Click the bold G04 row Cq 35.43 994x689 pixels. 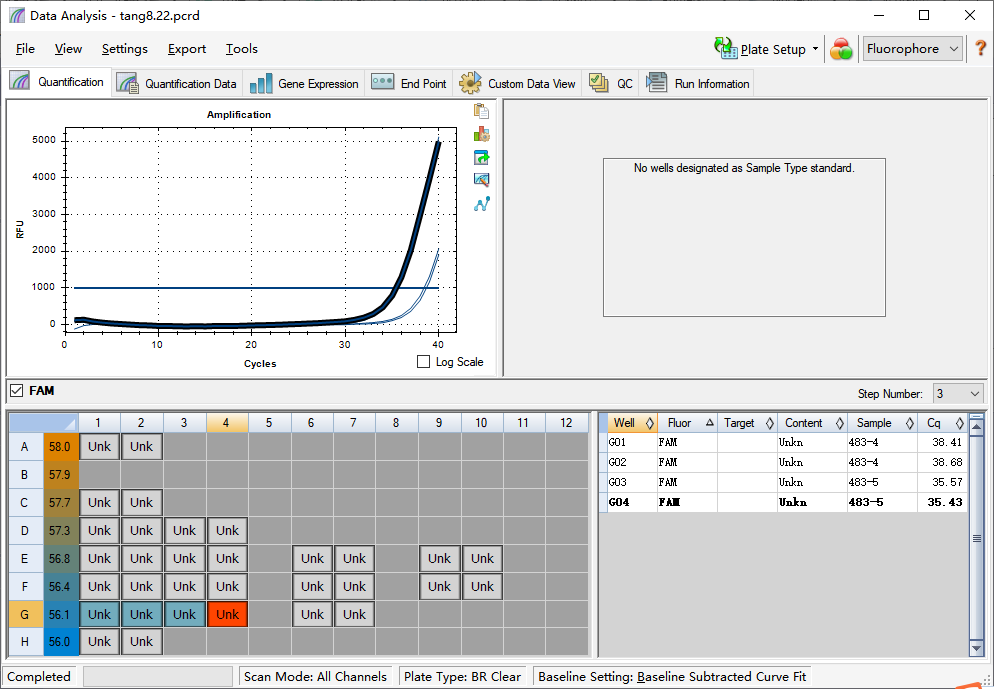coord(945,502)
